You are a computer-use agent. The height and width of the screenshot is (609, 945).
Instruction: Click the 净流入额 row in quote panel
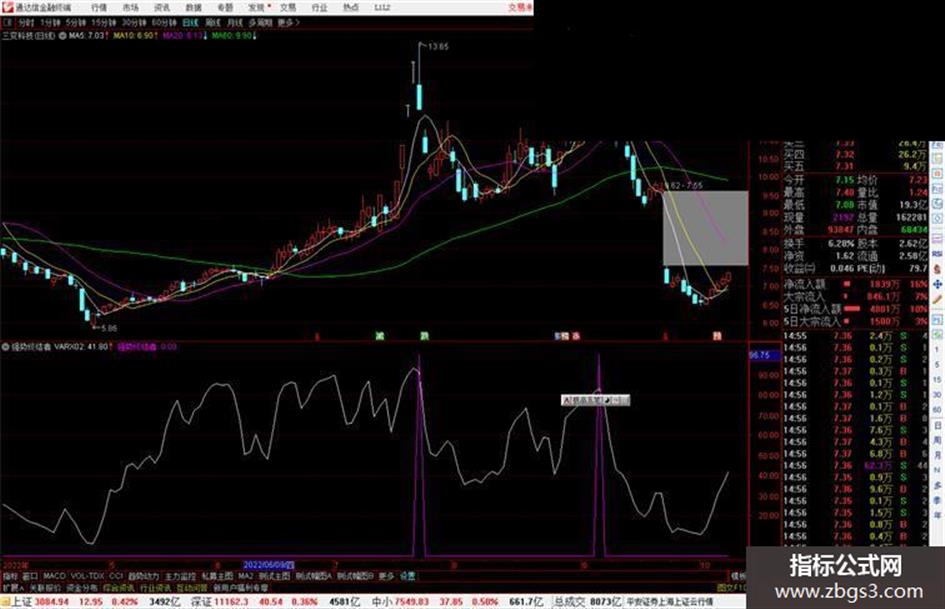[x=856, y=284]
